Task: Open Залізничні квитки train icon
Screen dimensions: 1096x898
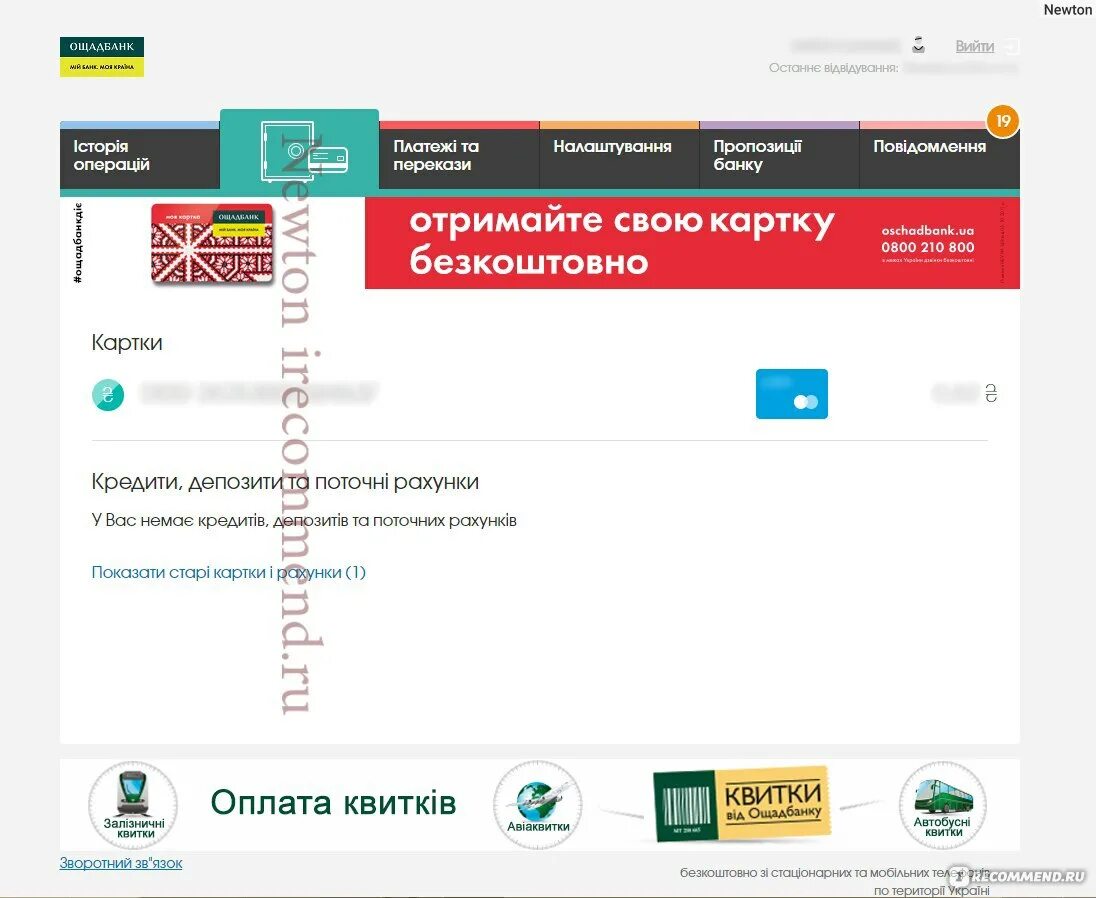Action: tap(134, 805)
